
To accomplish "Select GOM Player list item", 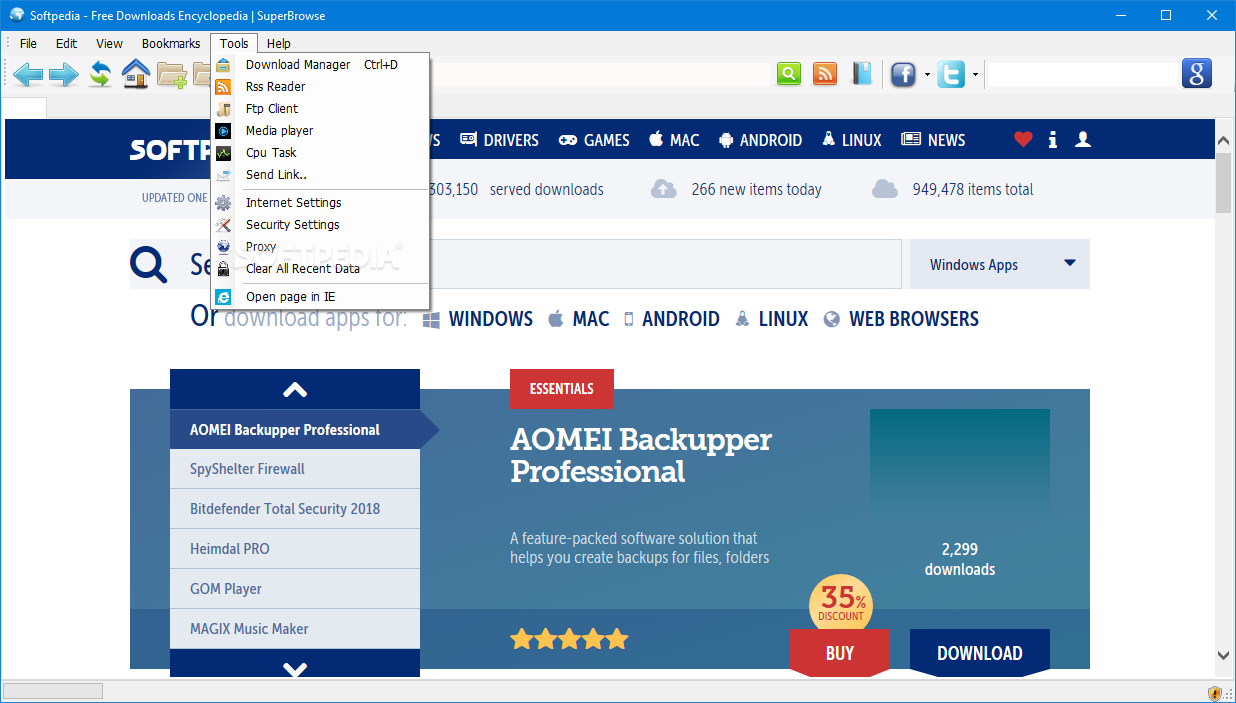I will point(295,589).
